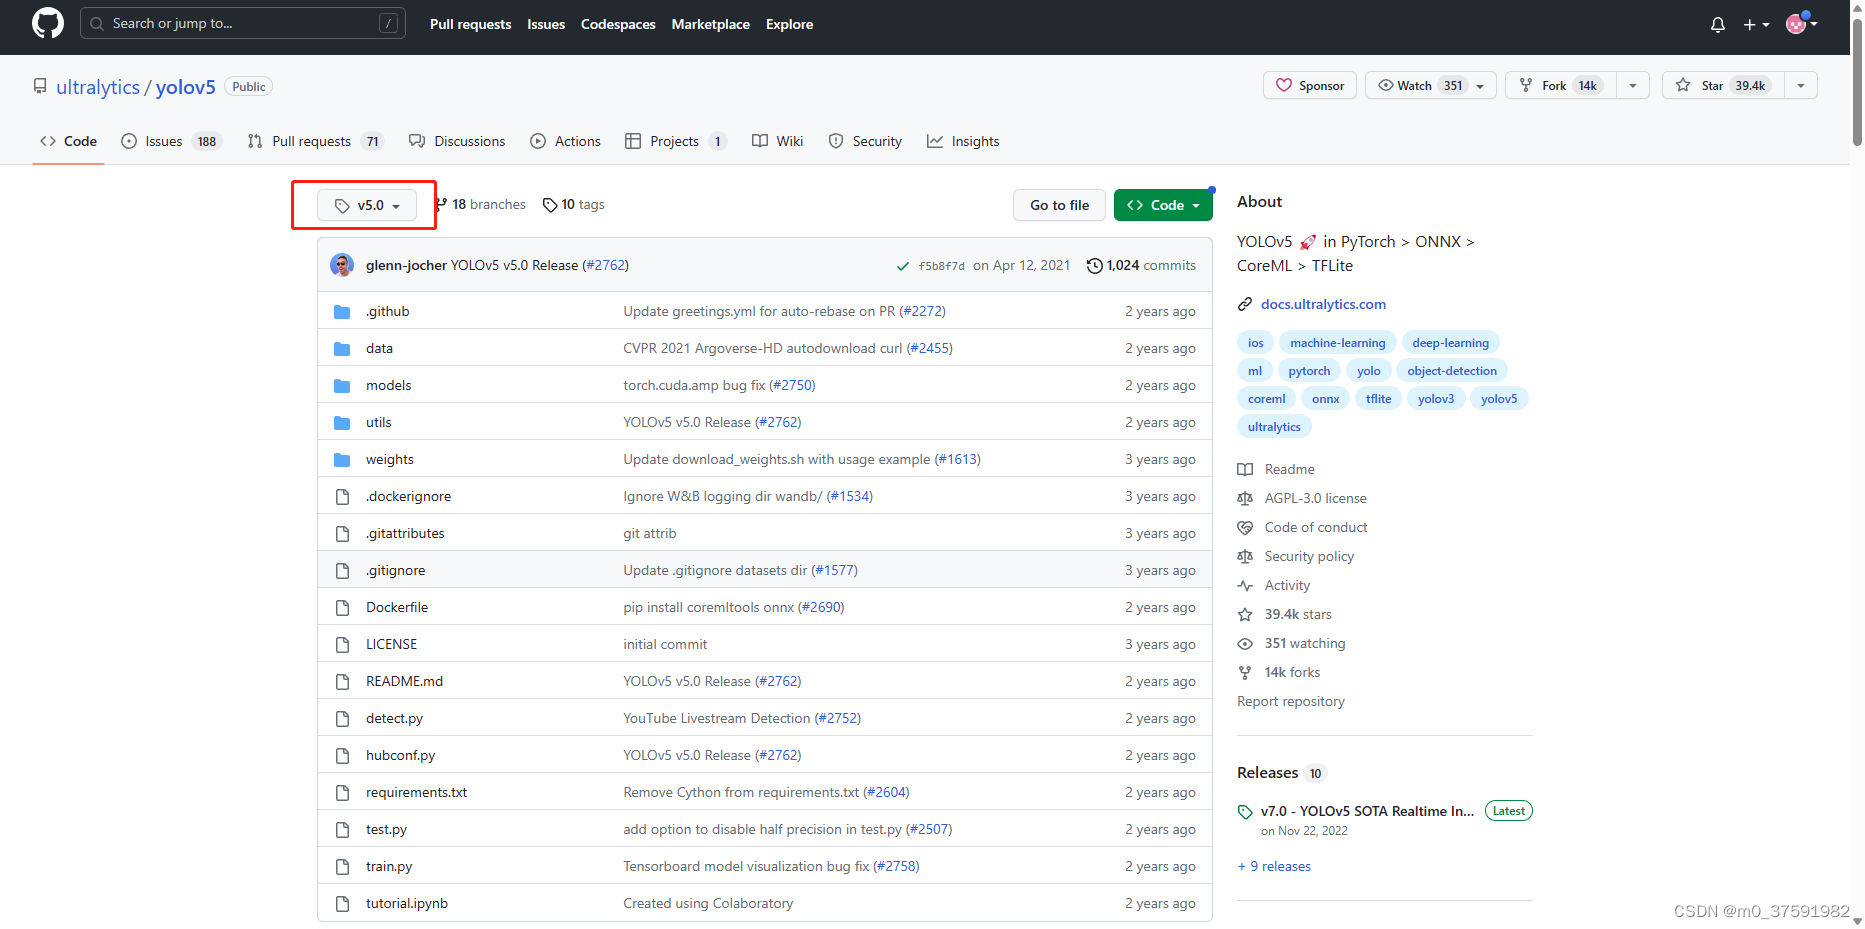1865x929 pixels.
Task: Open Pull requests in top navigation
Action: [470, 24]
